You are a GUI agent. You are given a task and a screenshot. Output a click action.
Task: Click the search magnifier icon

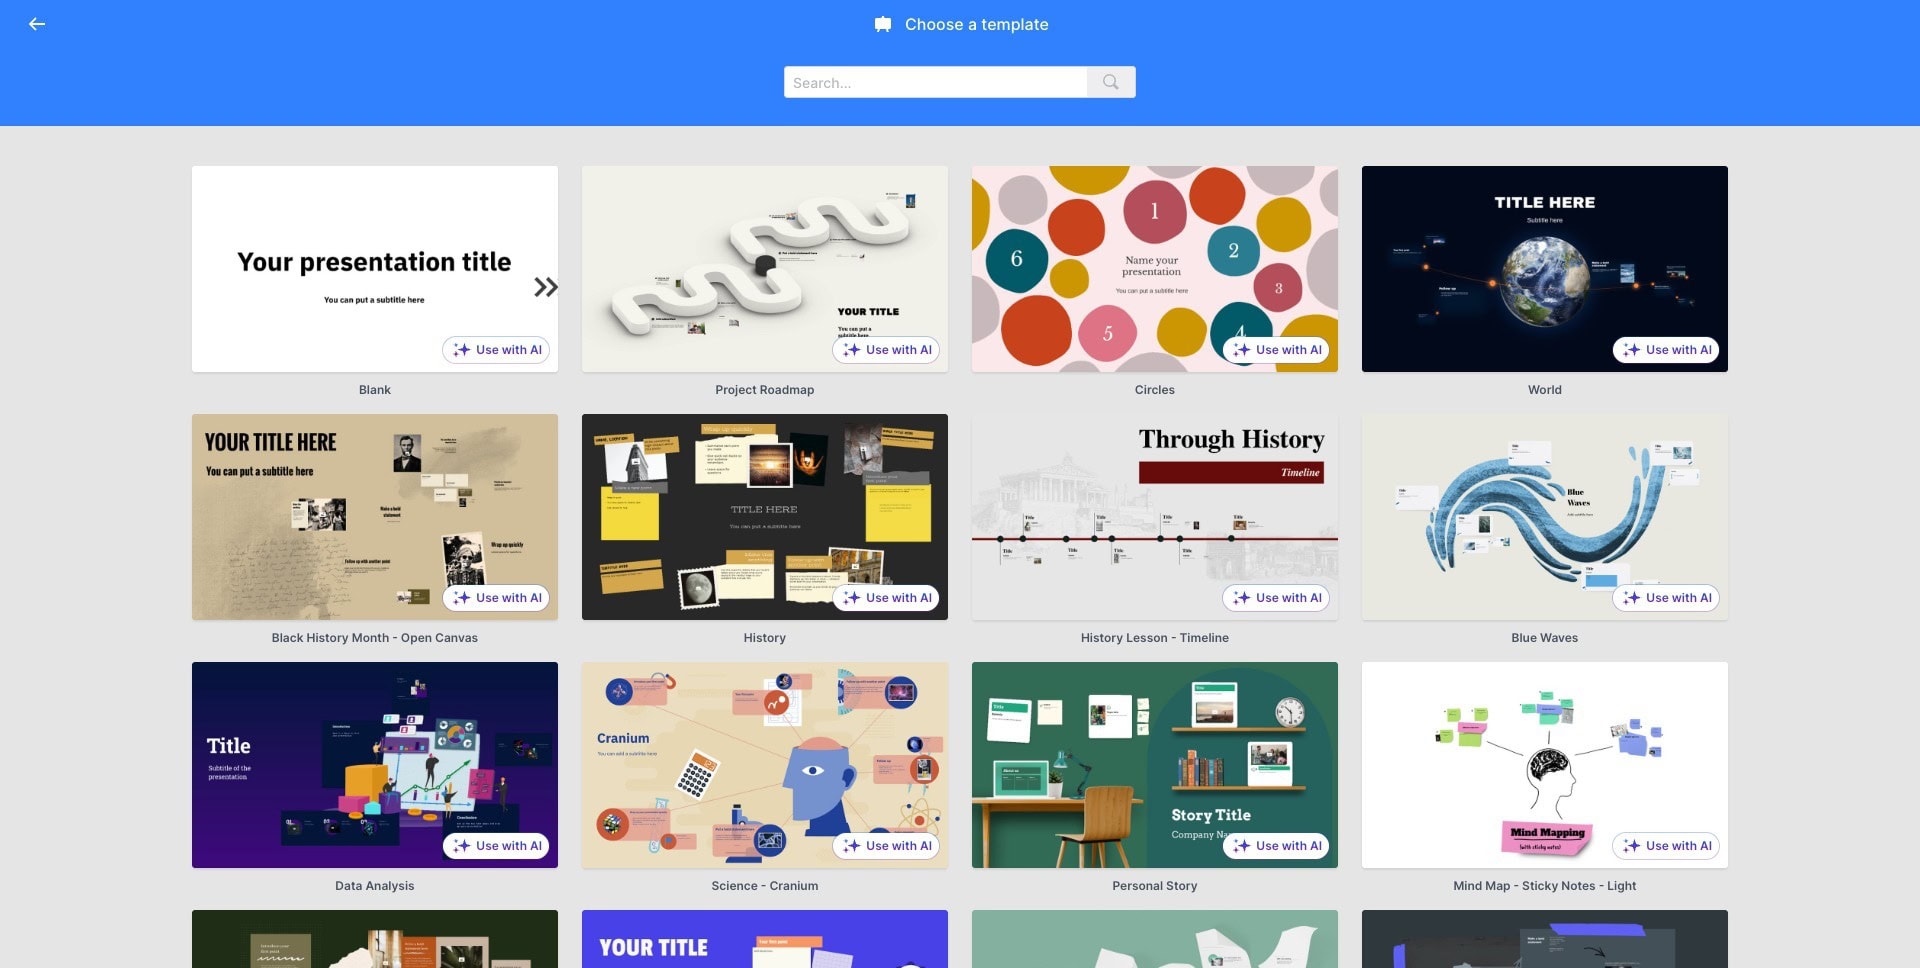pos(1111,82)
